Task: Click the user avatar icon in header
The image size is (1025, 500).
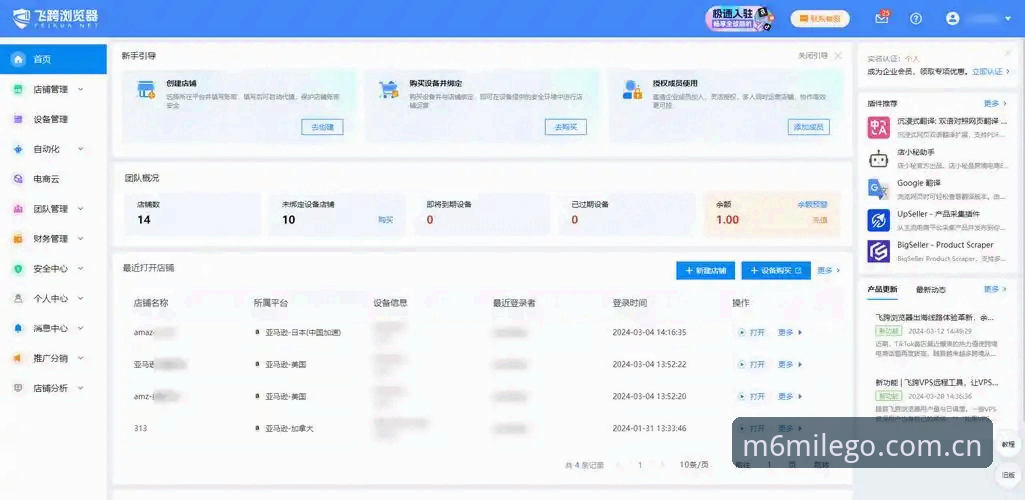Action: (x=952, y=18)
